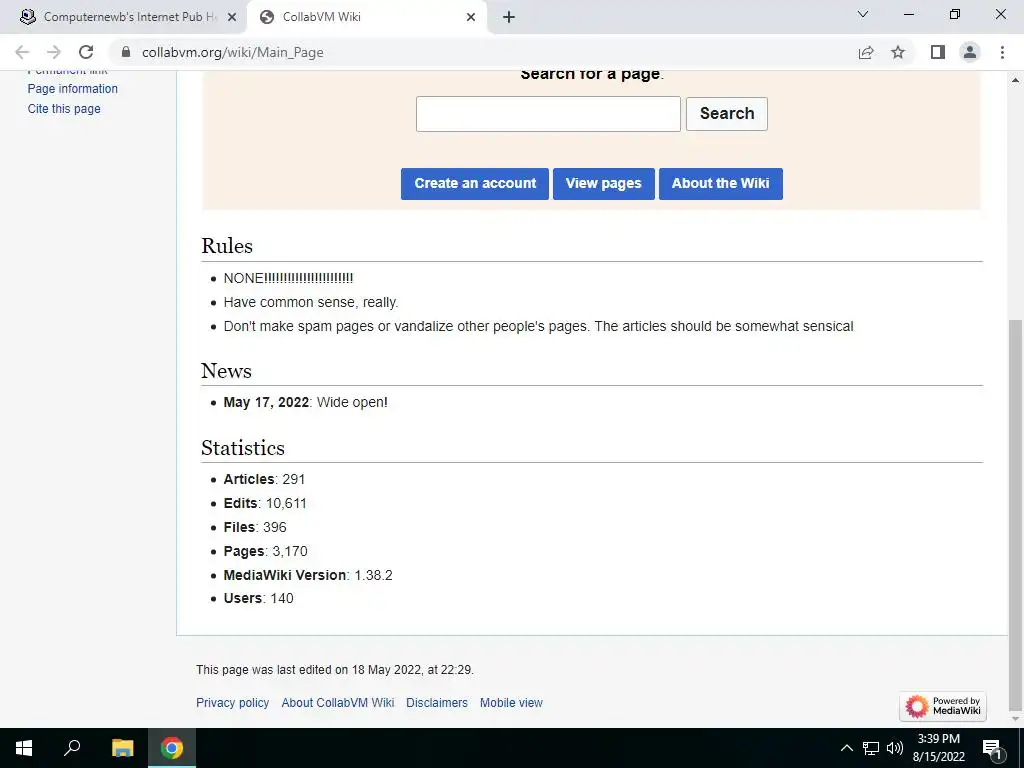Image resolution: width=1024 pixels, height=768 pixels.
Task: Open the Chrome profile avatar
Action: tap(970, 52)
